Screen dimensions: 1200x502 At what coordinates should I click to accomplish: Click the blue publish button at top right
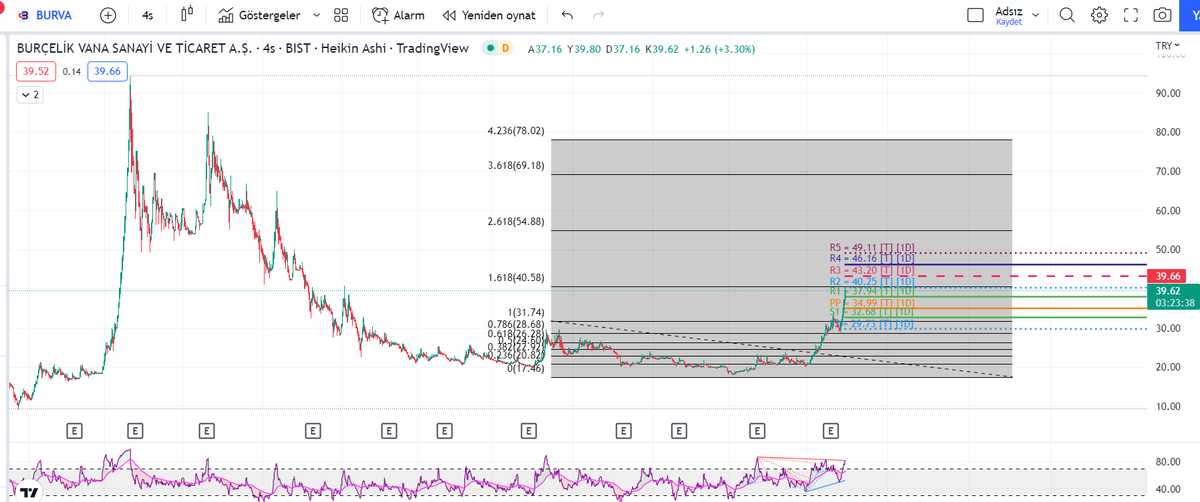coord(1192,15)
